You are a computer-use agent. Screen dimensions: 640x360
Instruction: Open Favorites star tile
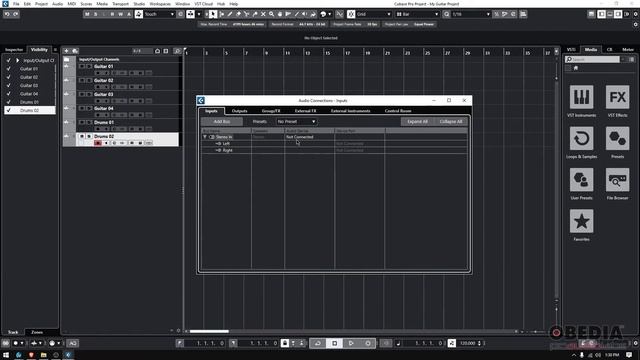click(581, 221)
